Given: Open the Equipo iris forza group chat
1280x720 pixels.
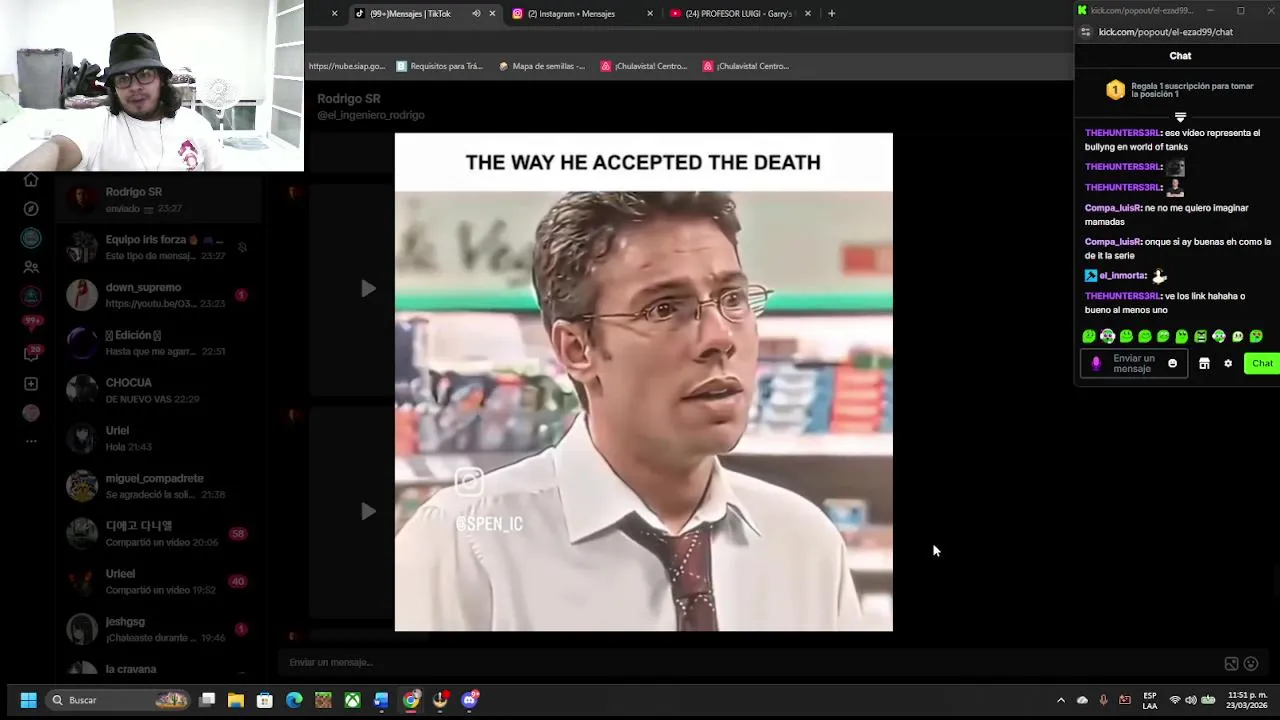Looking at the screenshot, I should (x=160, y=247).
